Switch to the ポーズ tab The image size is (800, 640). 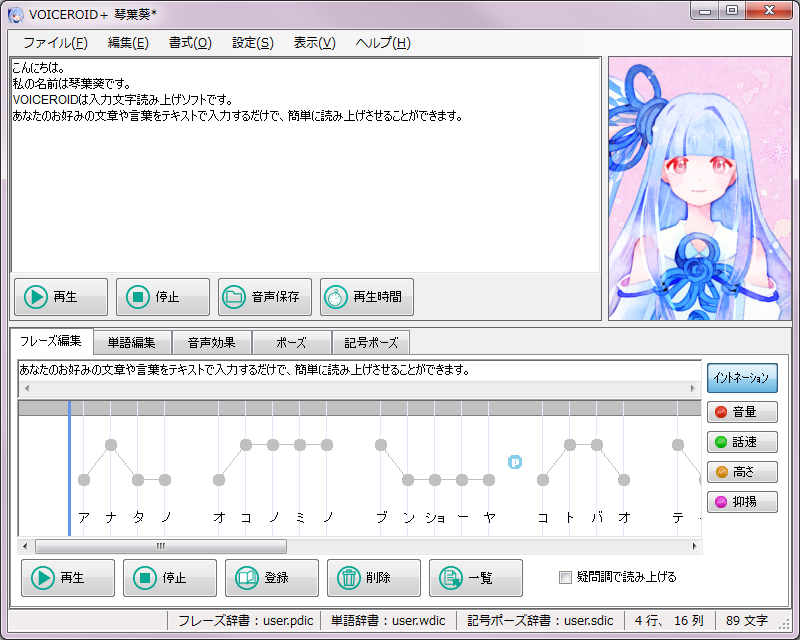(x=291, y=342)
